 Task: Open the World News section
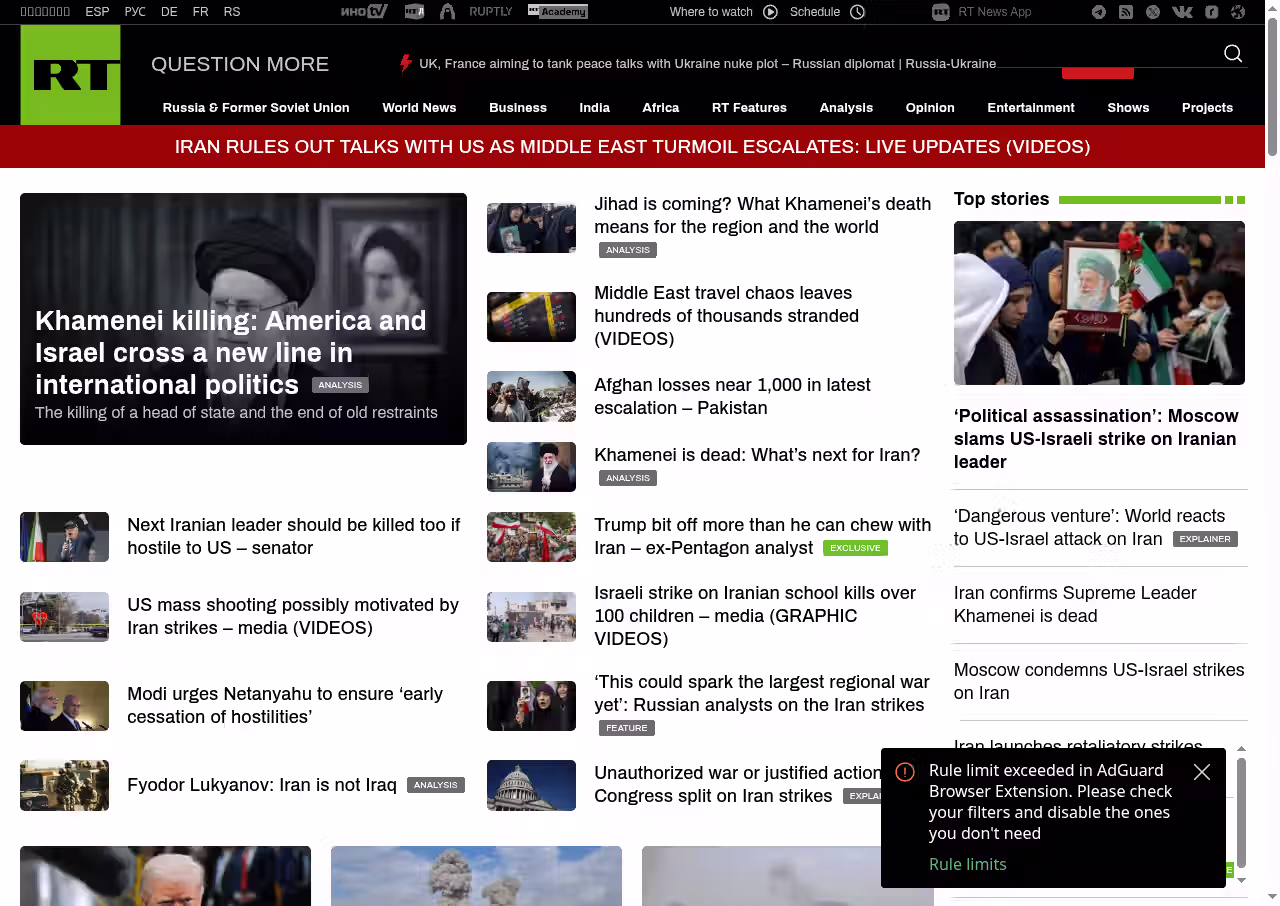(x=419, y=108)
